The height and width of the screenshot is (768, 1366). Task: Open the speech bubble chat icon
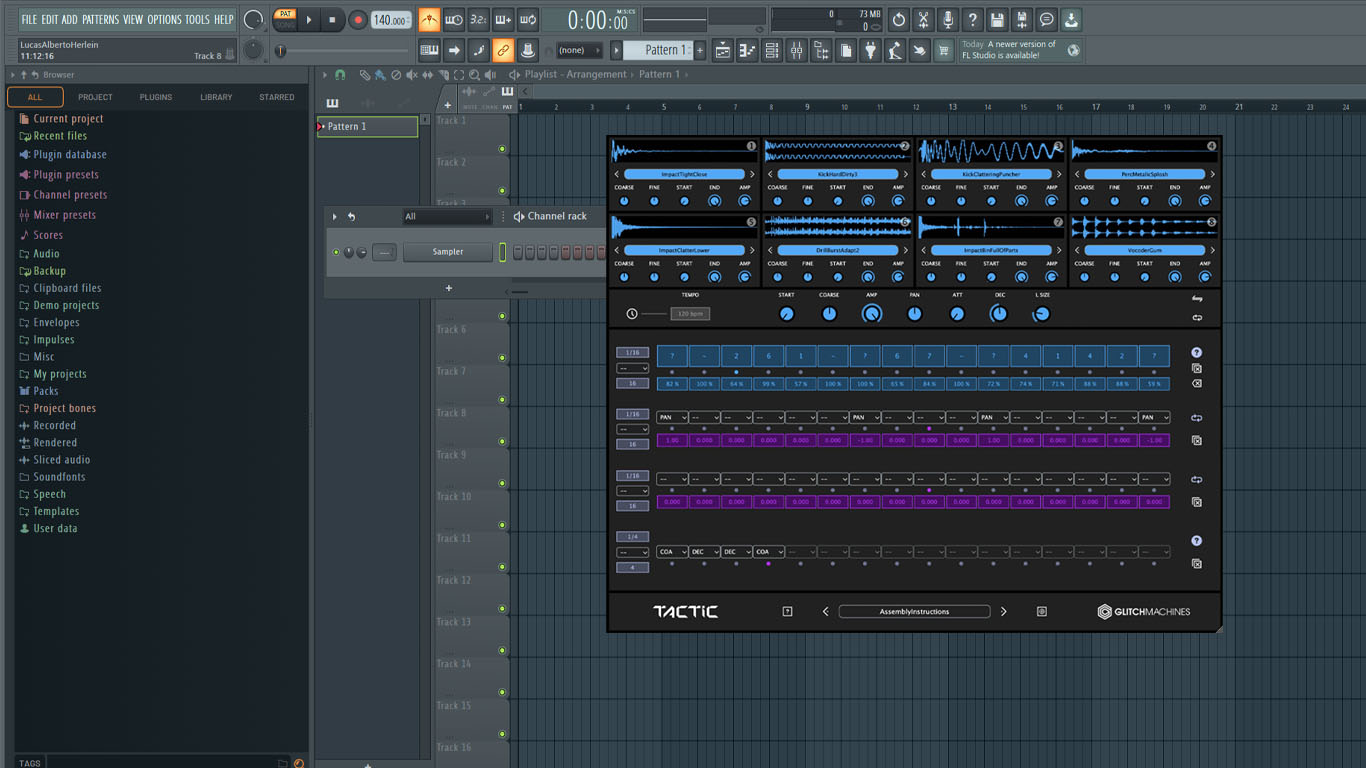1046,19
